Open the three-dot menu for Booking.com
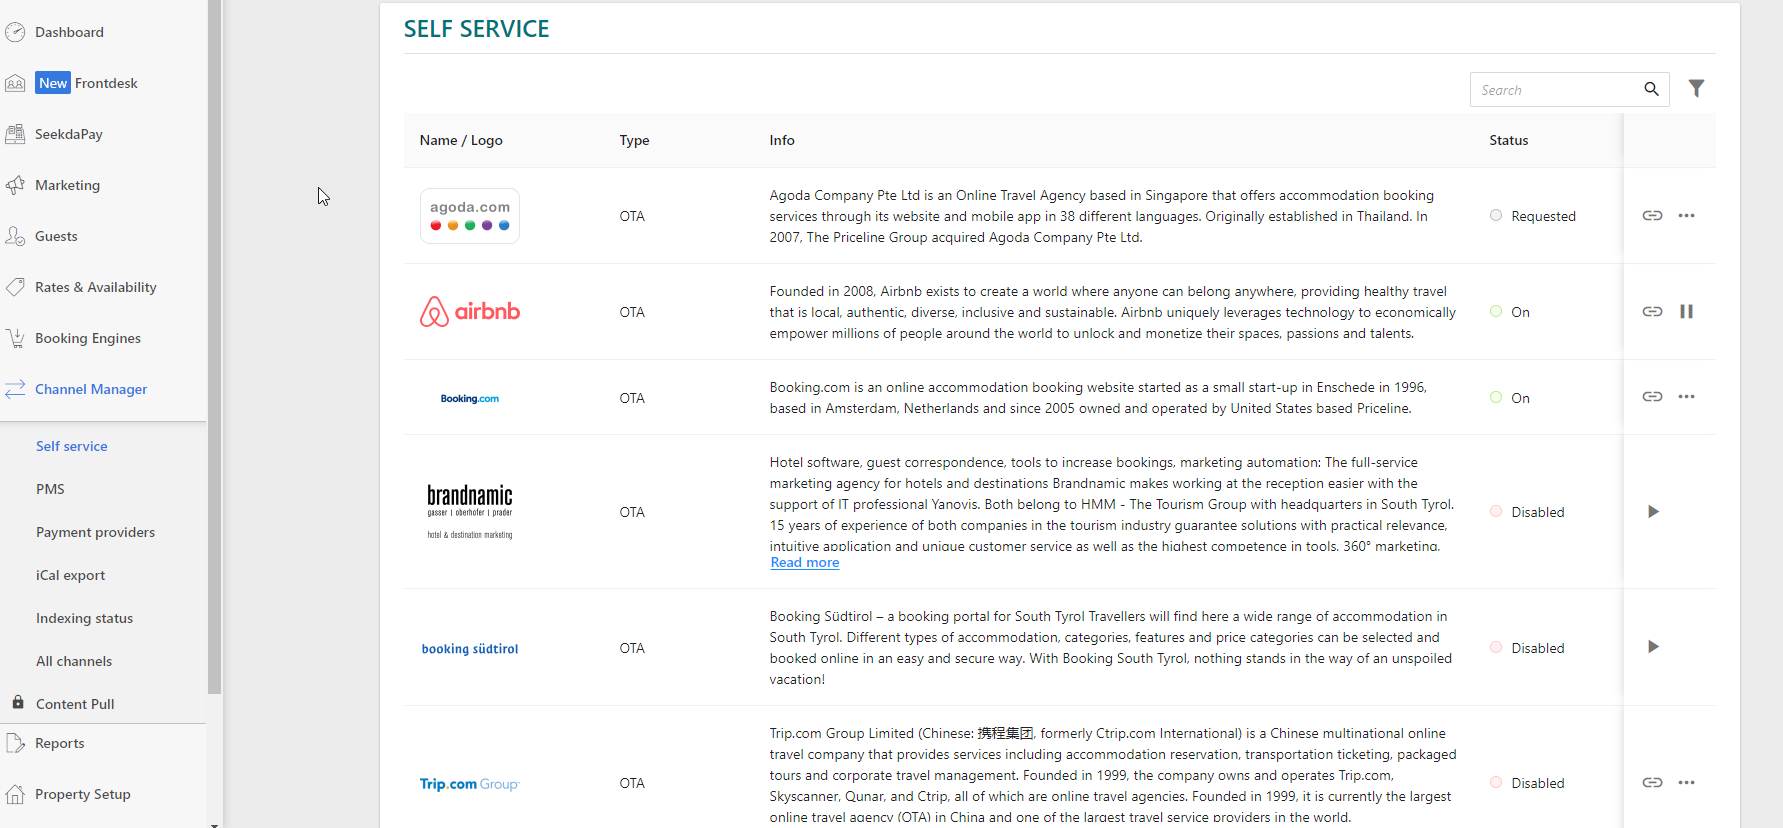The image size is (1783, 828). click(x=1687, y=397)
